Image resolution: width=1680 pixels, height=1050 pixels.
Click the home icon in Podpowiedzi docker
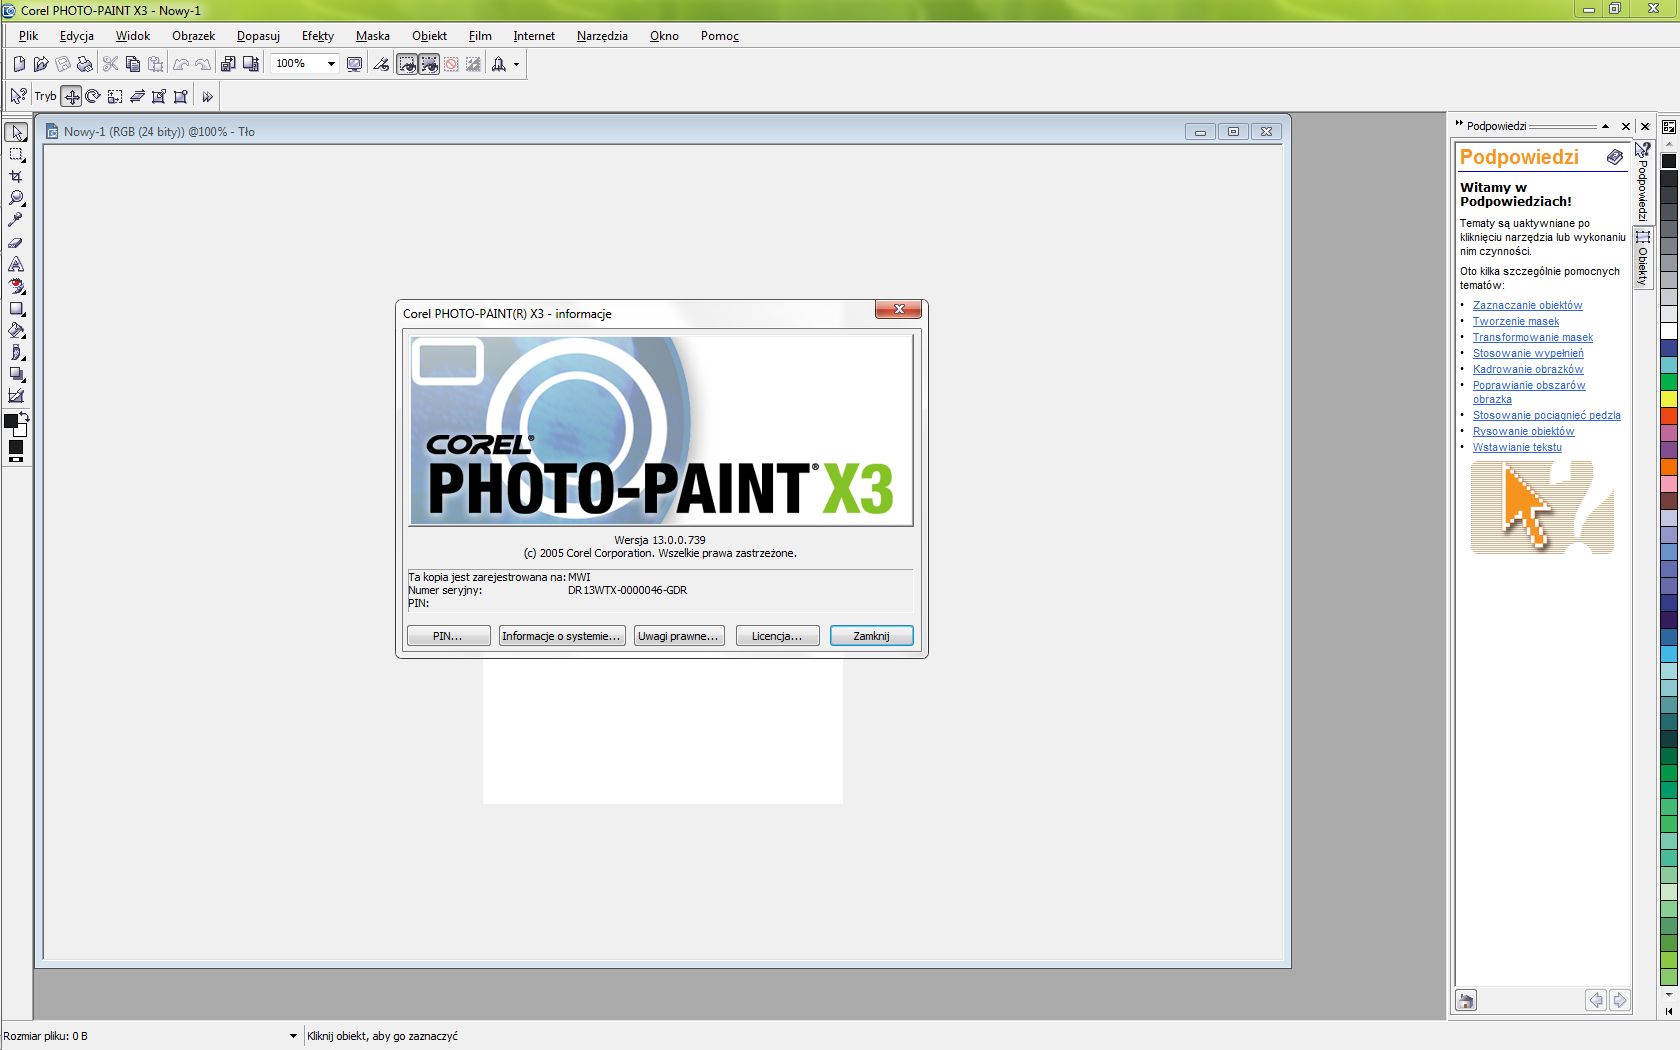click(x=1465, y=1000)
